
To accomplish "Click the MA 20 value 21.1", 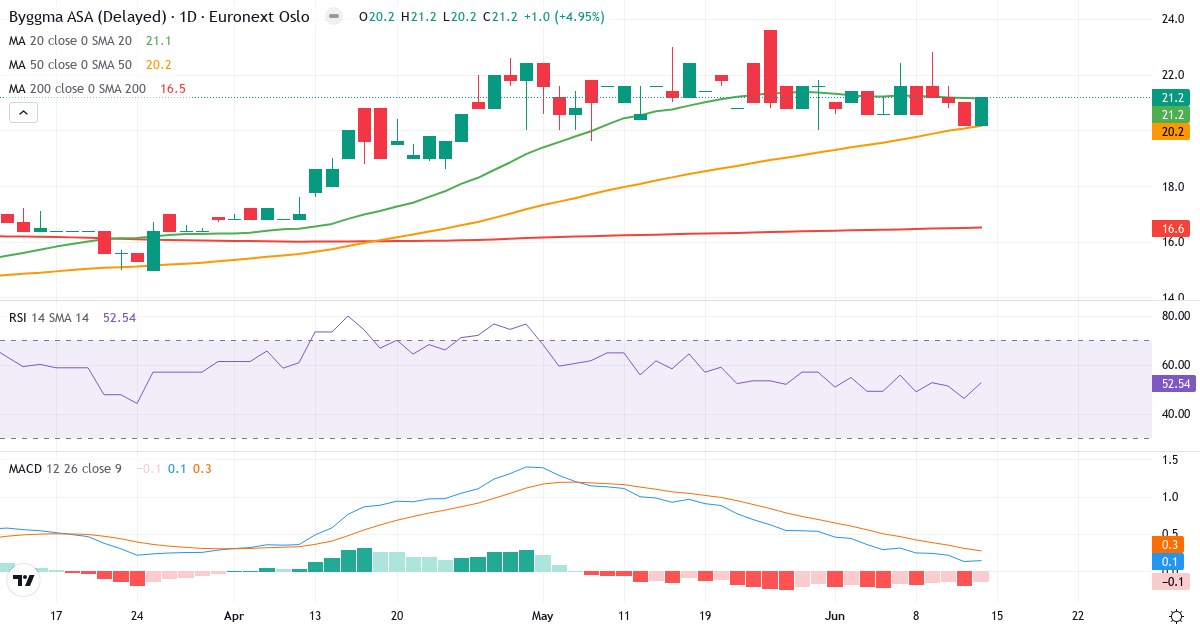I will pos(159,41).
